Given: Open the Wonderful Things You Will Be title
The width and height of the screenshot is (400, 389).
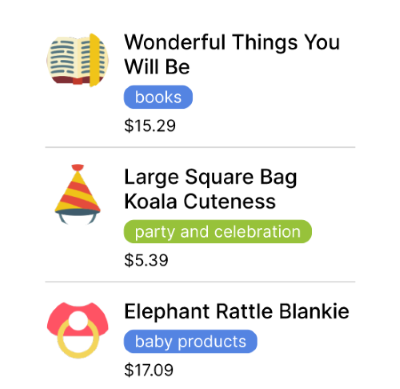Looking at the screenshot, I should point(232,54).
